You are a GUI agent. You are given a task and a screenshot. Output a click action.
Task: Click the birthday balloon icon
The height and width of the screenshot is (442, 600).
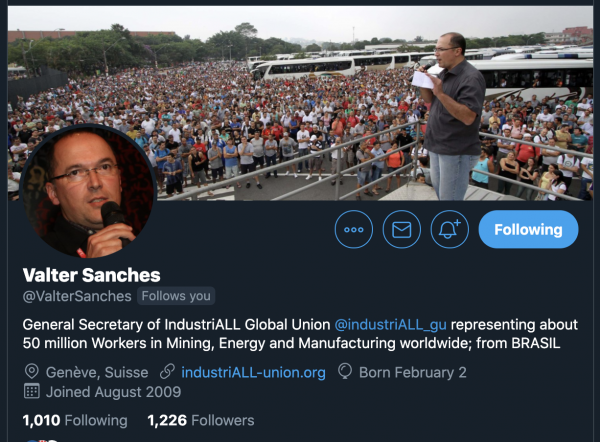click(345, 372)
